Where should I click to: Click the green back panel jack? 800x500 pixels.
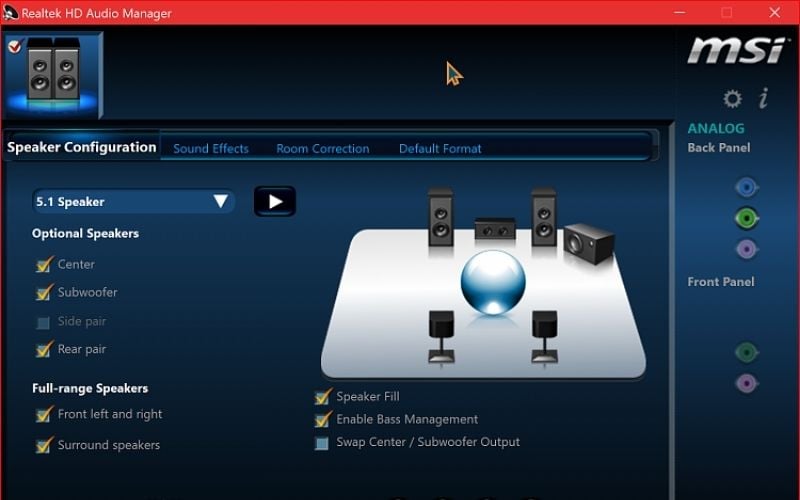[x=746, y=218]
